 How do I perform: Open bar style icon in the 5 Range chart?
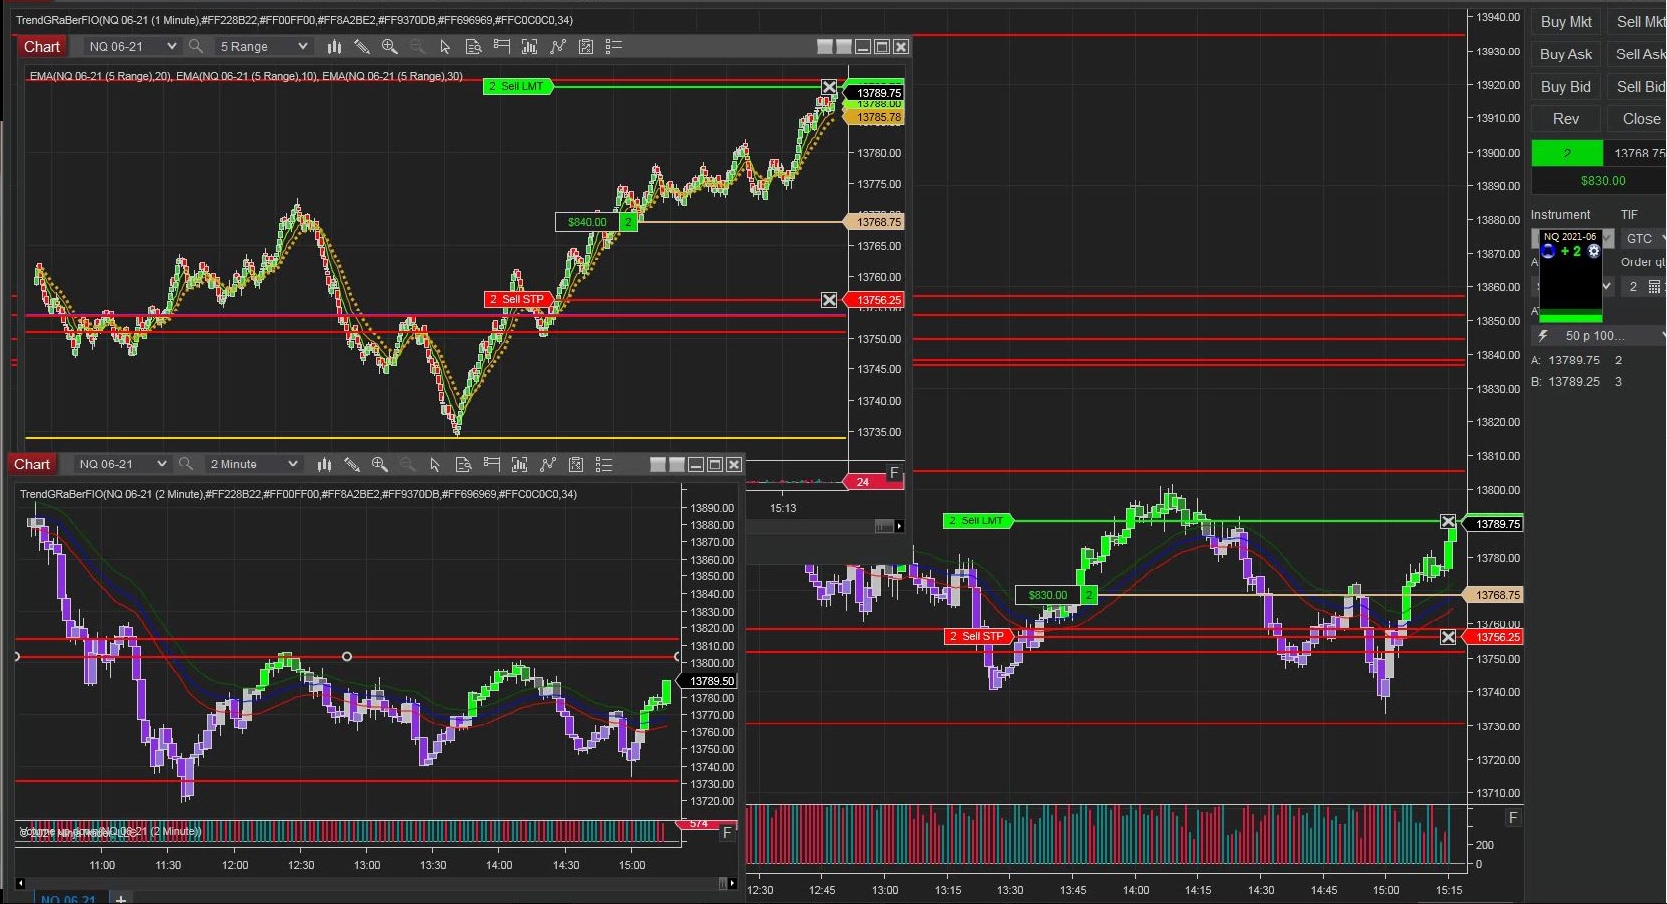[334, 46]
